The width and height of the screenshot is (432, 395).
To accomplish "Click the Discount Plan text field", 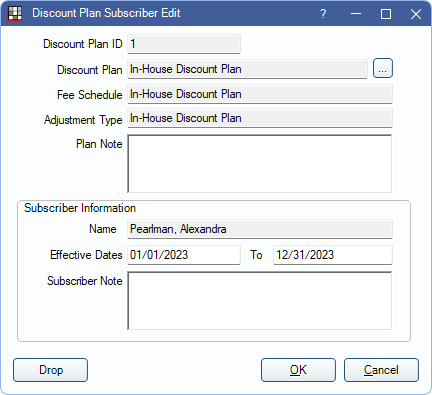I will [x=247, y=69].
